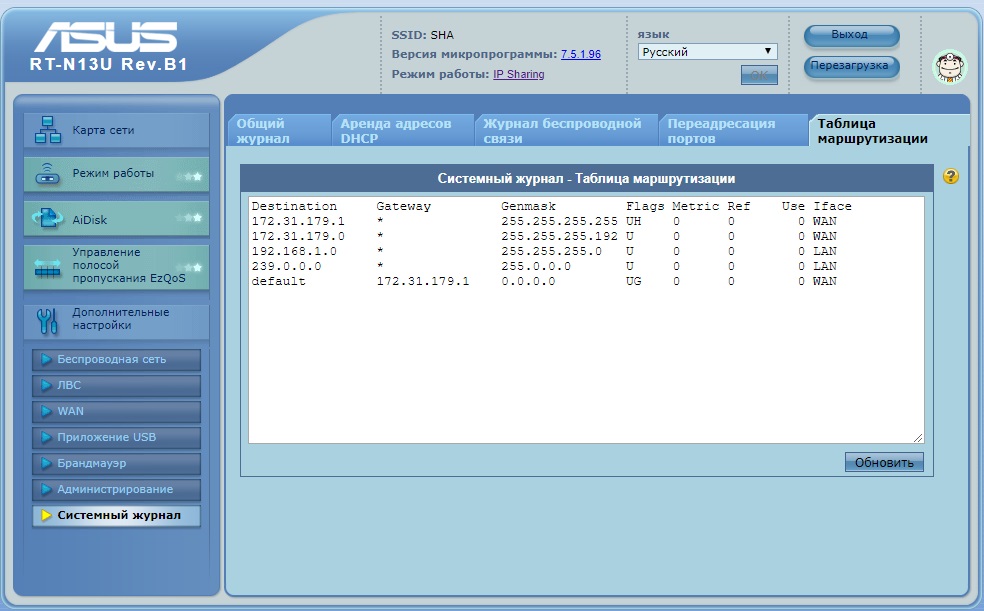984x611 pixels.
Task: Click the blue arrow next to Администрирование
Action: (x=46, y=489)
